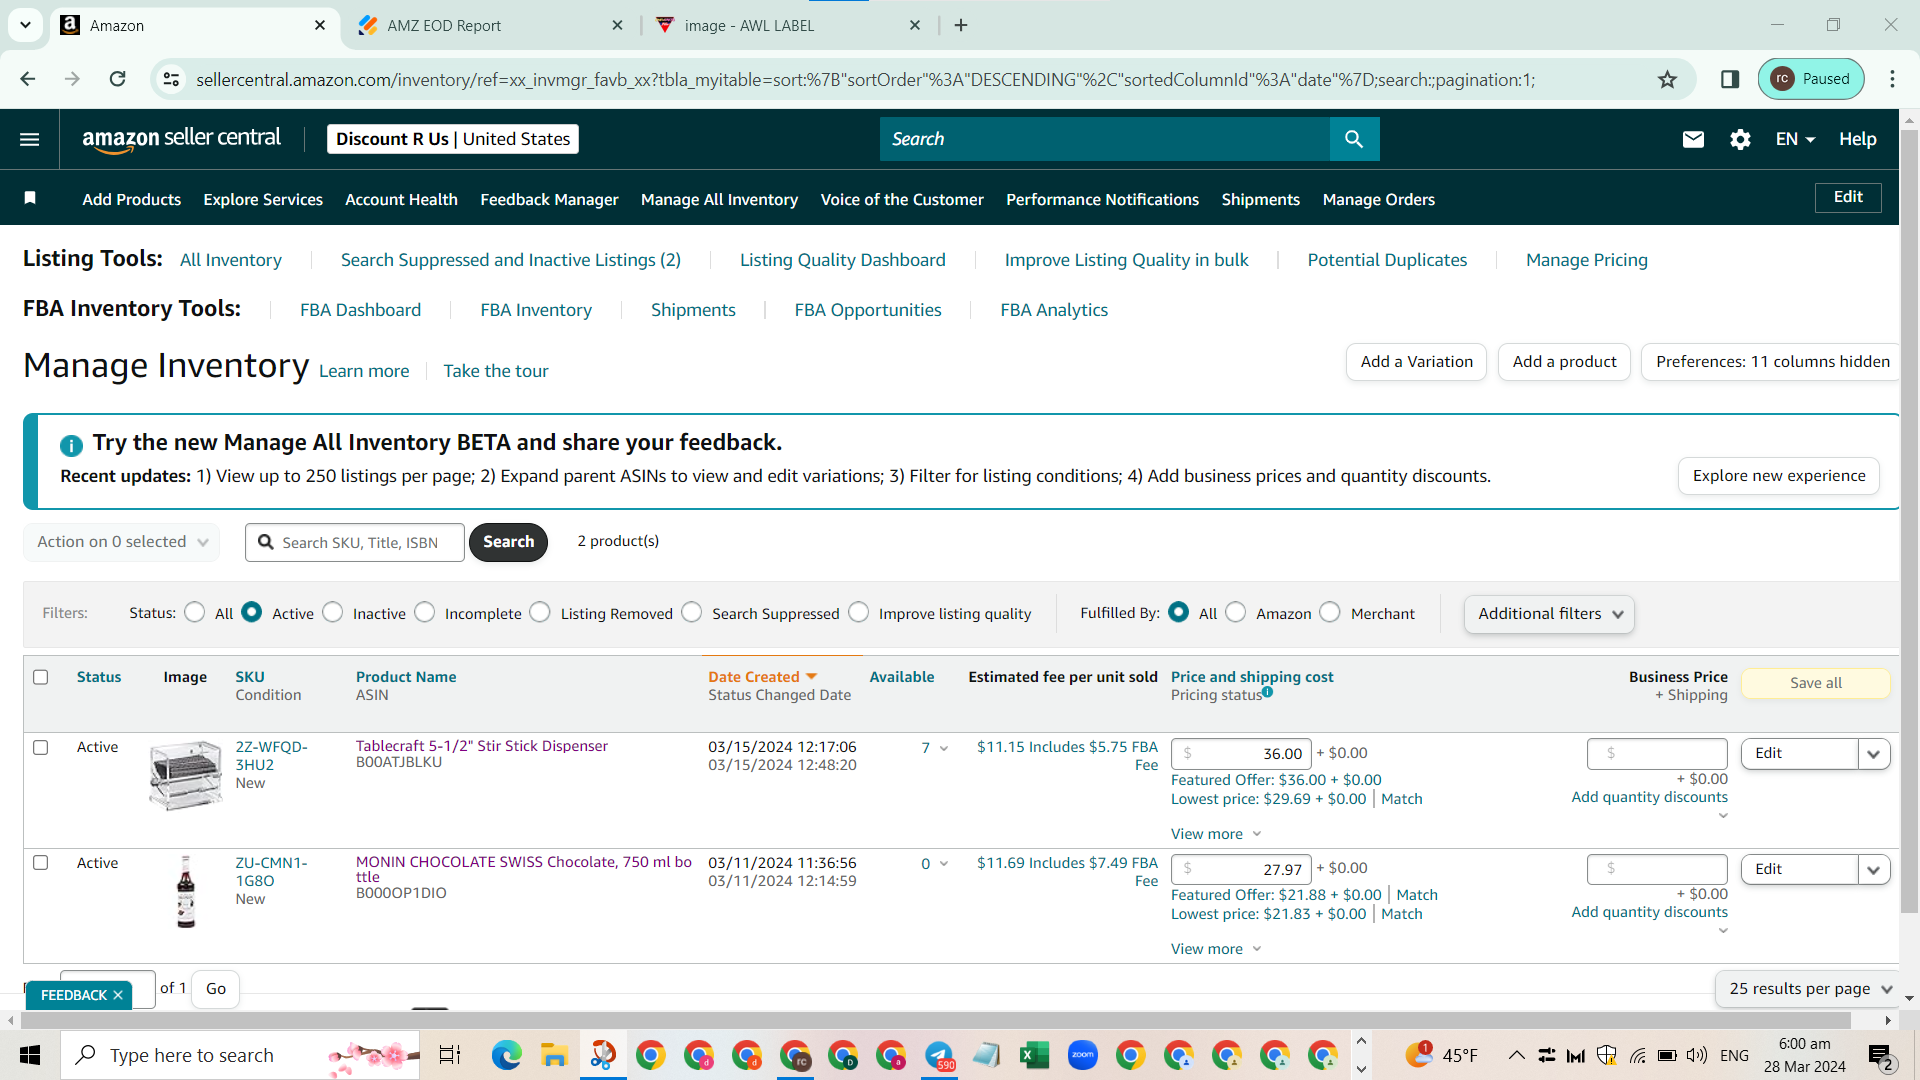Go back with the browser back arrow

tap(28, 79)
